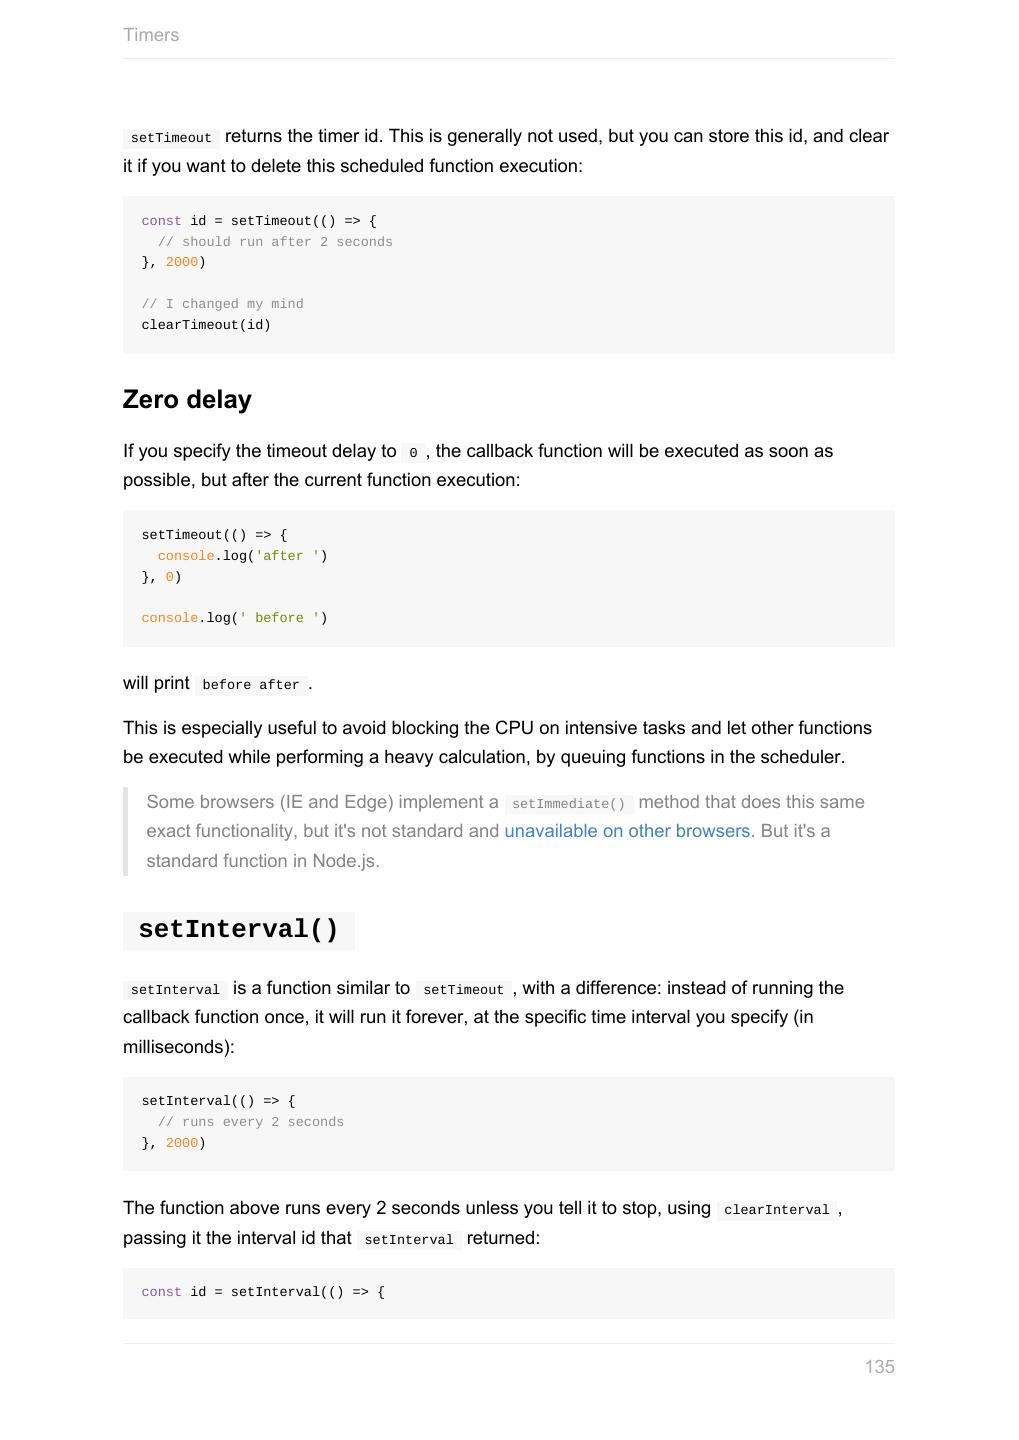Click the inline "before after" code snippet
Image resolution: width=1019 pixels, height=1440 pixels.
coord(250,685)
